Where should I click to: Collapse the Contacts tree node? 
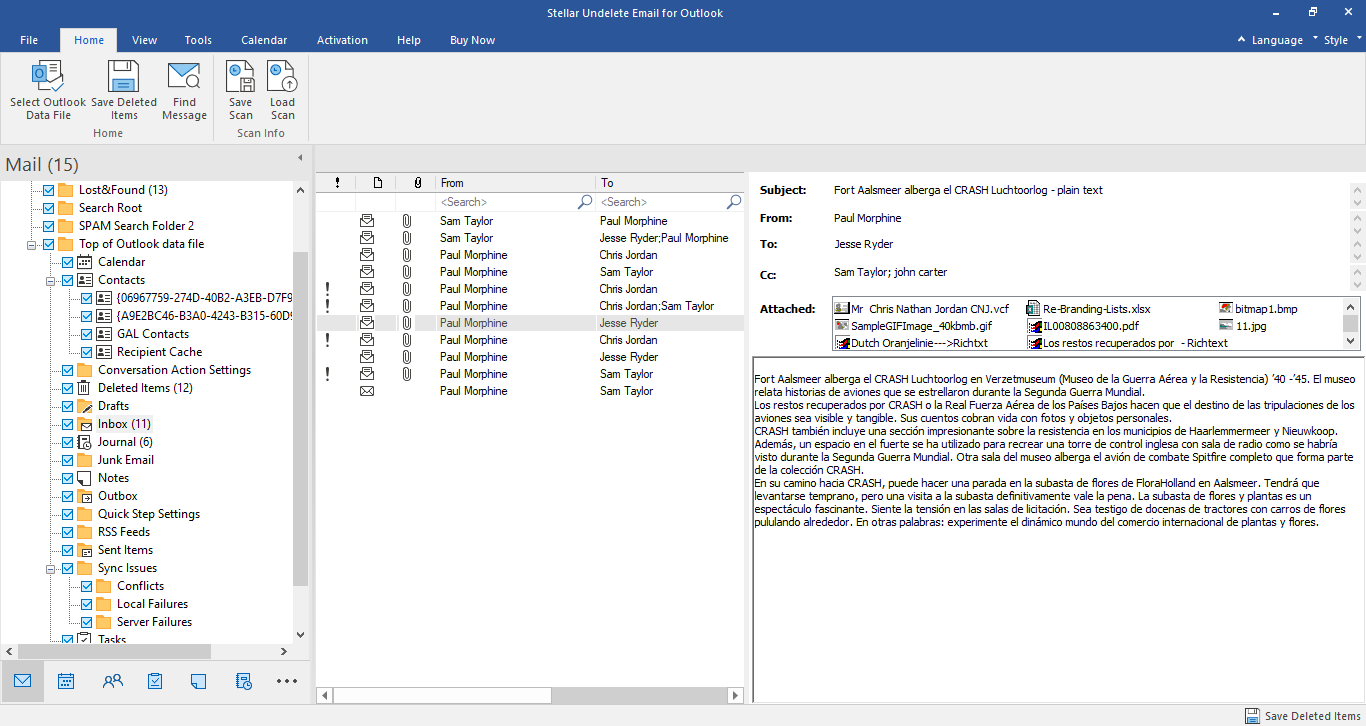50,280
